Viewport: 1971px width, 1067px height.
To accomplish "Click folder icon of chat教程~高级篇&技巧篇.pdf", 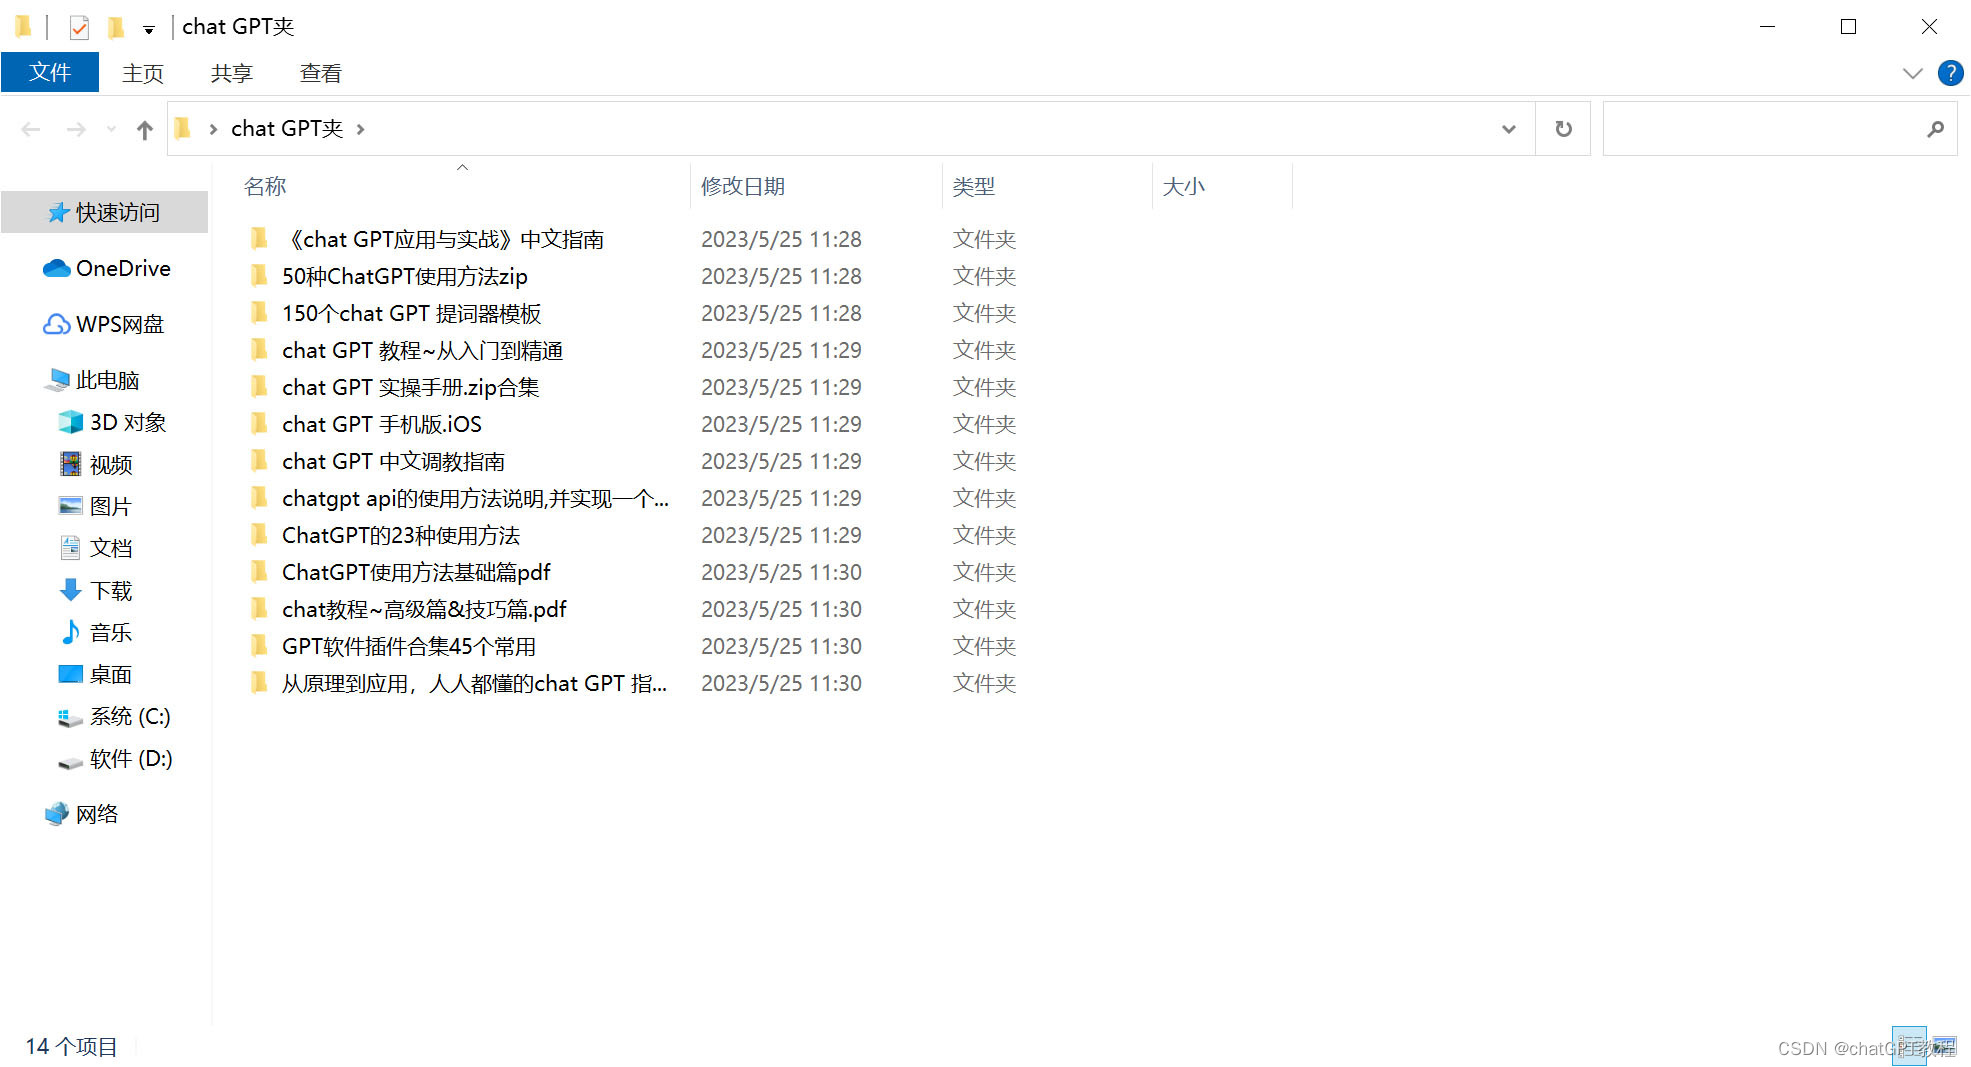I will pos(259,609).
